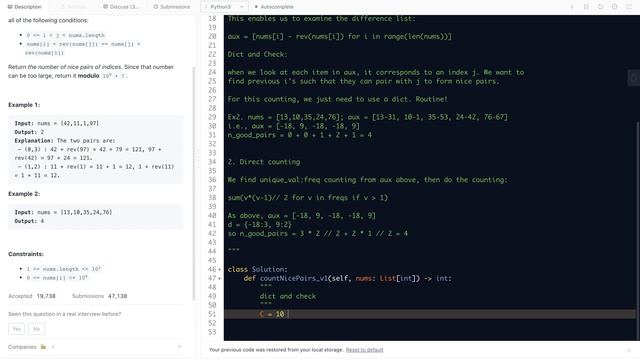Click the Reset to default link
Viewport: 640px width, 360px height.
pyautogui.click(x=364, y=350)
